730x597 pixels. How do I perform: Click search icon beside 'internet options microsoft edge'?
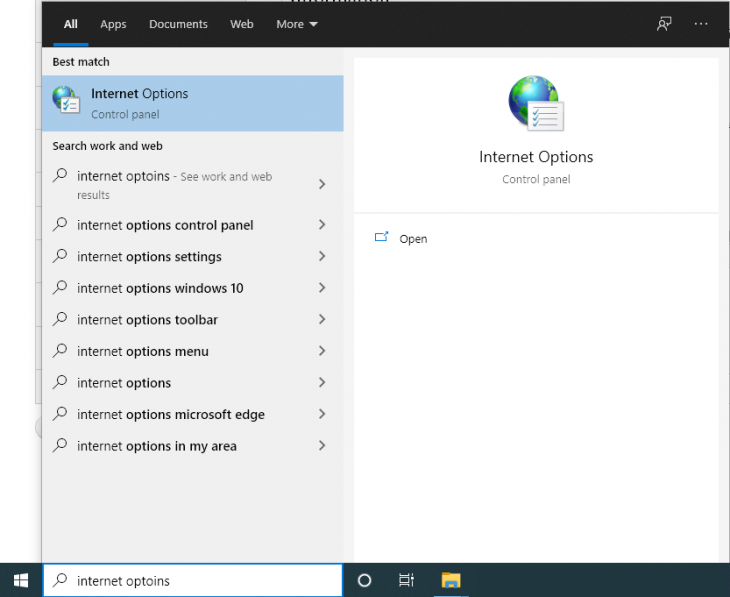tap(60, 414)
